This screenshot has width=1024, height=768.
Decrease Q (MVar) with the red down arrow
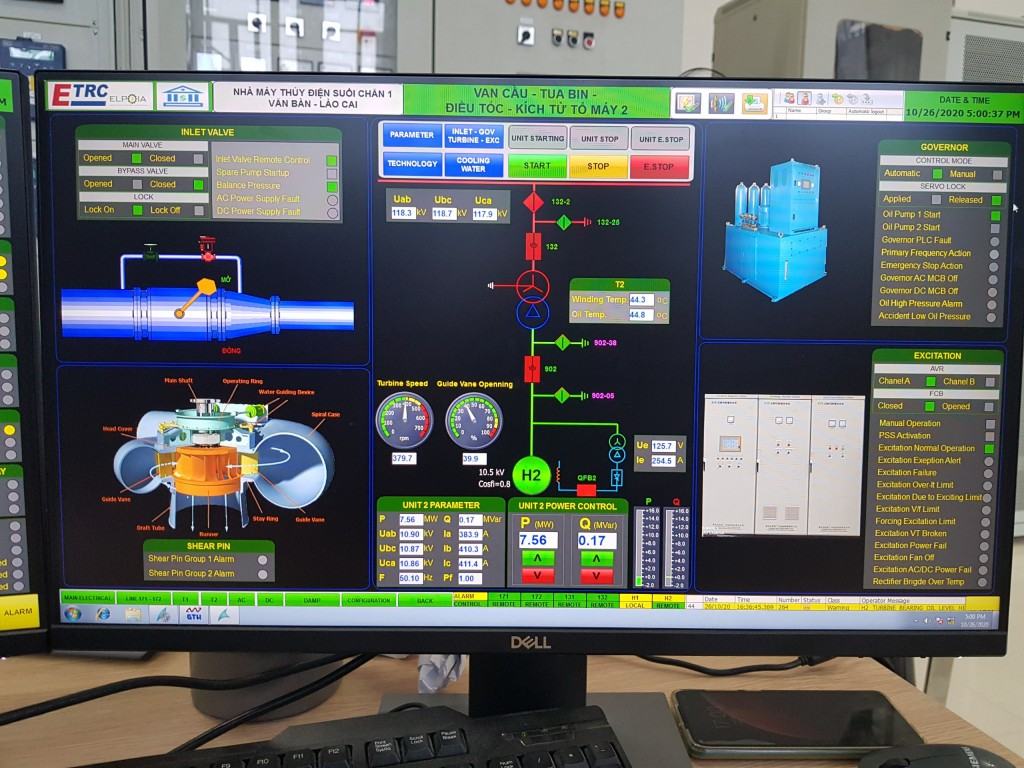(597, 576)
